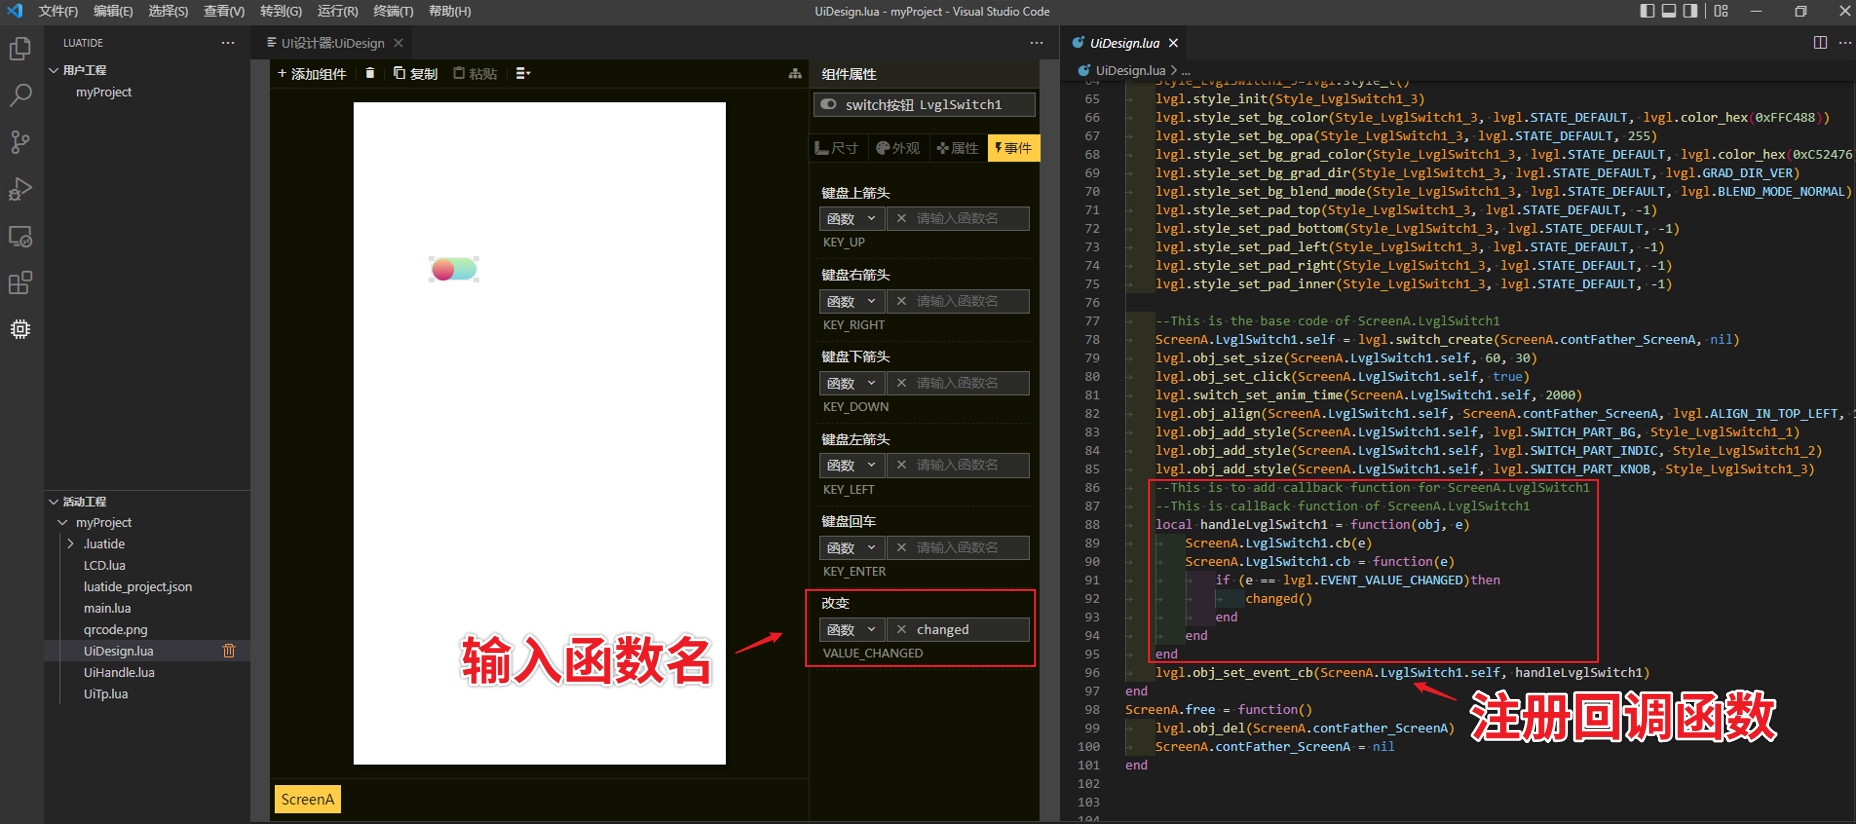The image size is (1856, 824).
Task: Open the alignment menu icon in designer toolbar
Action: click(x=522, y=73)
